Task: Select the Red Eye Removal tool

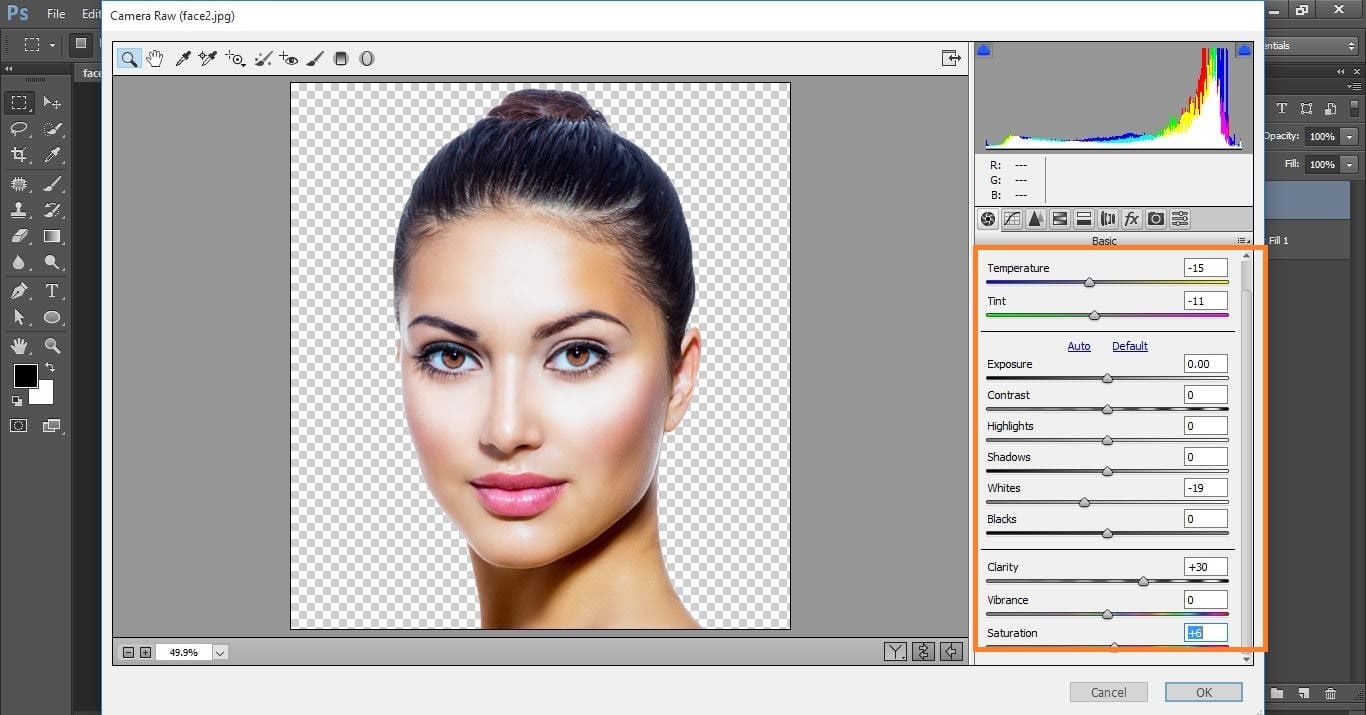Action: click(x=289, y=59)
